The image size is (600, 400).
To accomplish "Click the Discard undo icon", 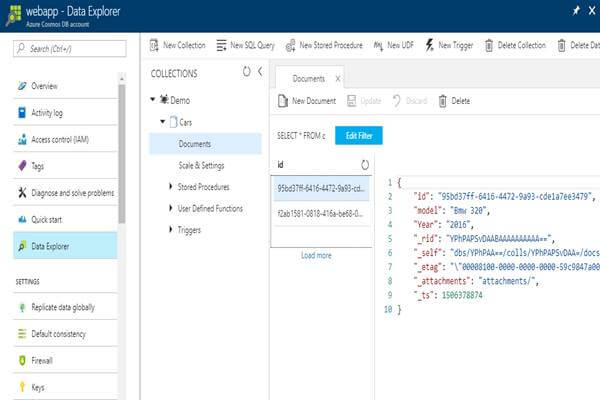I will (x=396, y=101).
